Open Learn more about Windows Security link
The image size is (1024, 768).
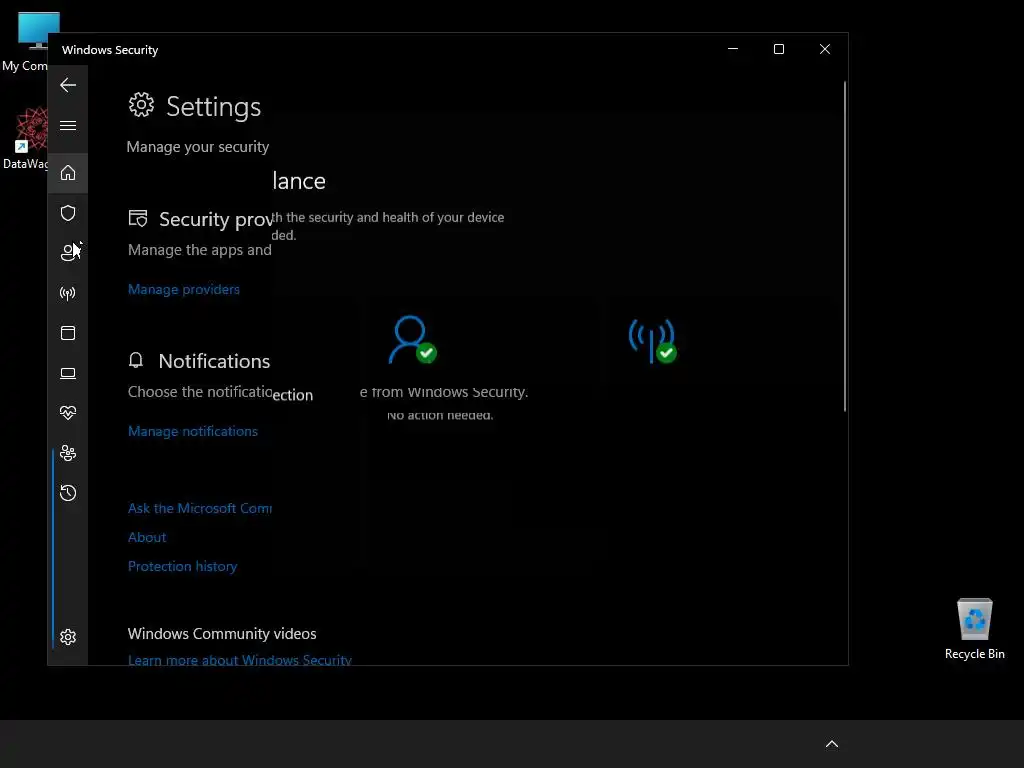point(240,660)
